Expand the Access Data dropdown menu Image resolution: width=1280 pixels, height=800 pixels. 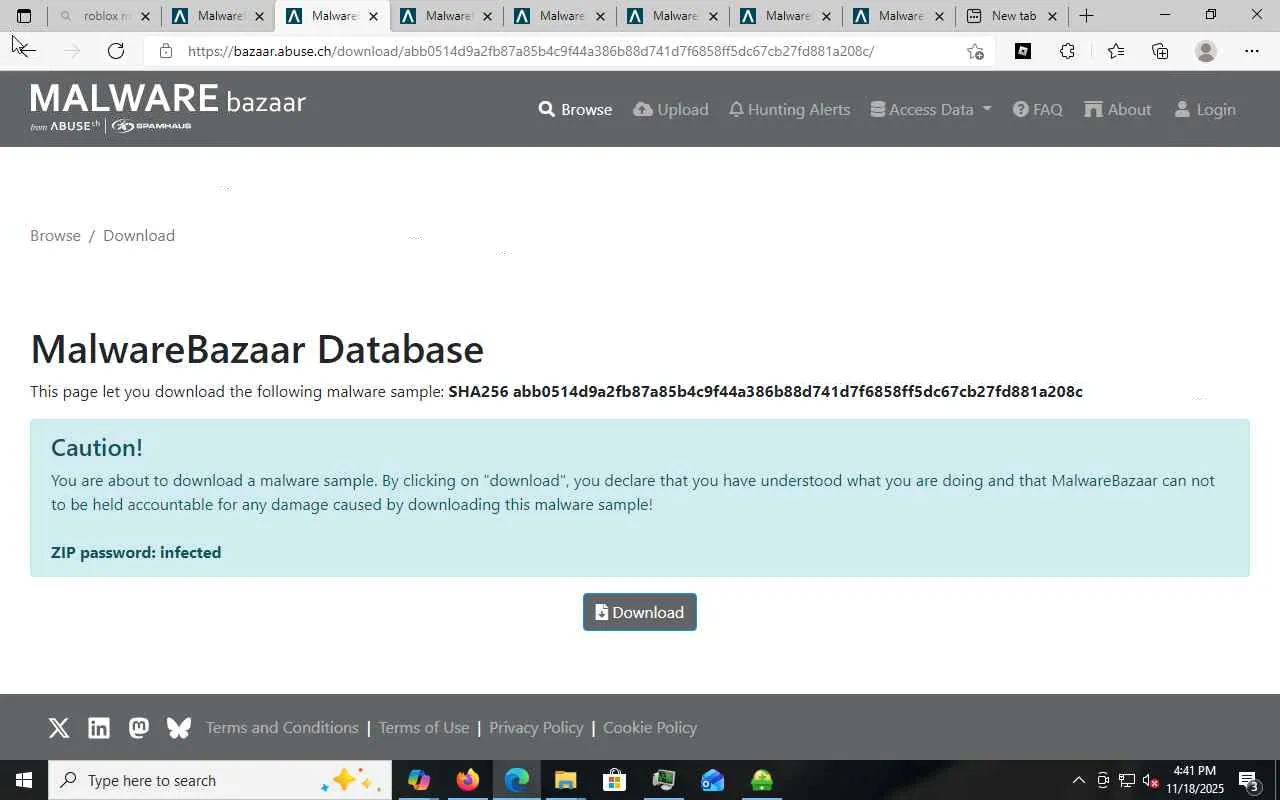pos(931,109)
